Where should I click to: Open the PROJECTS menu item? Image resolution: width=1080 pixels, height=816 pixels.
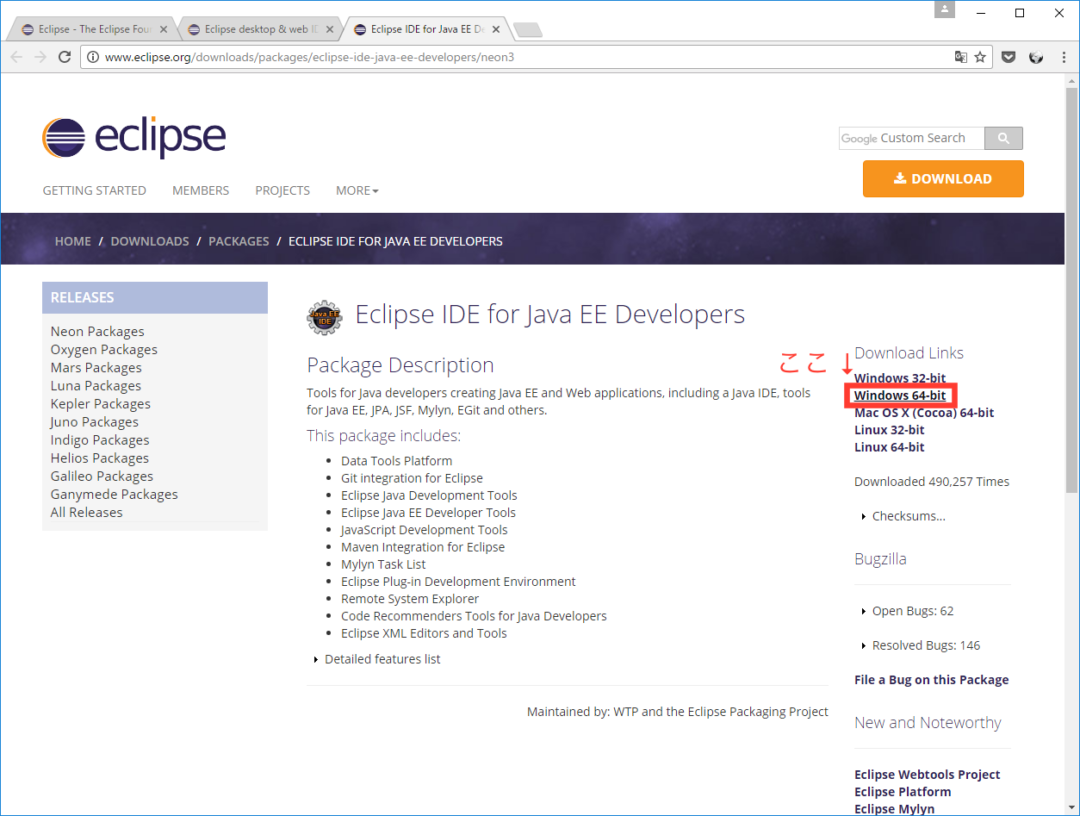click(x=282, y=191)
